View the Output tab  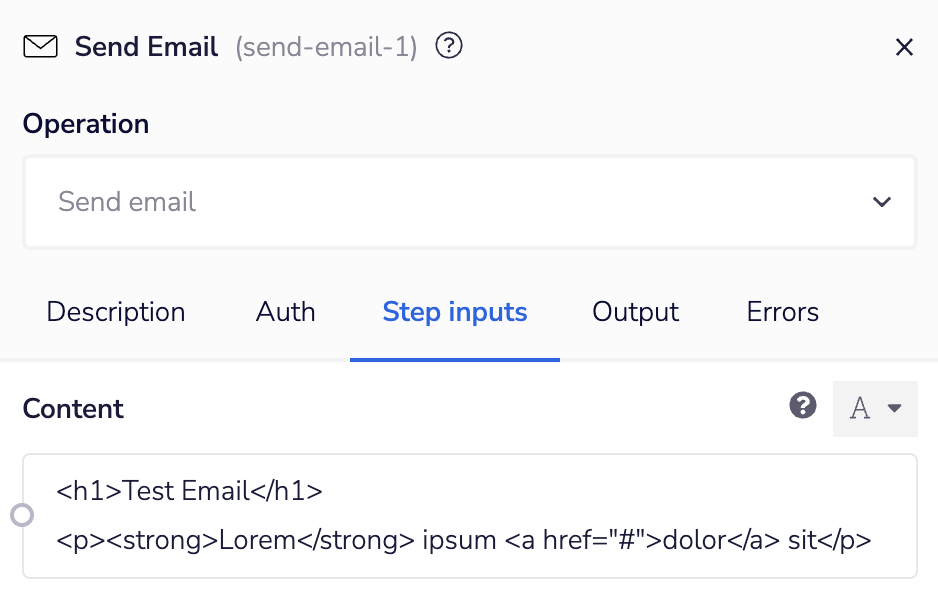point(635,312)
